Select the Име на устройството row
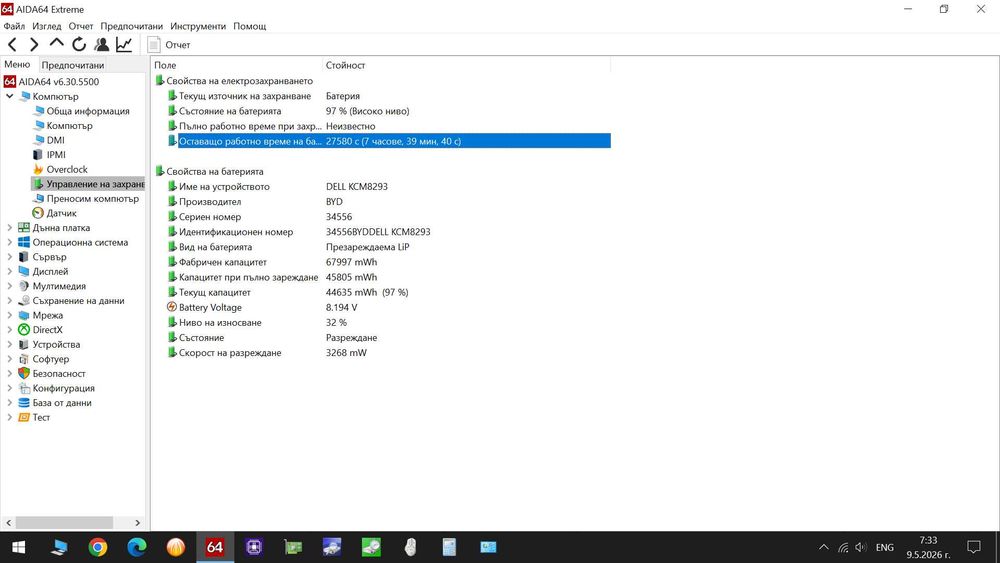Viewport: 1000px width, 563px height. click(x=388, y=187)
